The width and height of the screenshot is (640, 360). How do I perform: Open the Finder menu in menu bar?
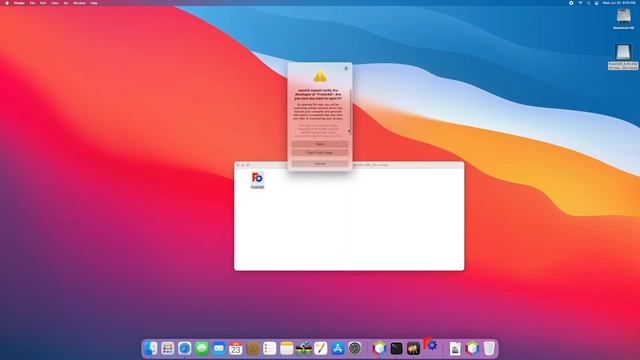(x=19, y=3)
